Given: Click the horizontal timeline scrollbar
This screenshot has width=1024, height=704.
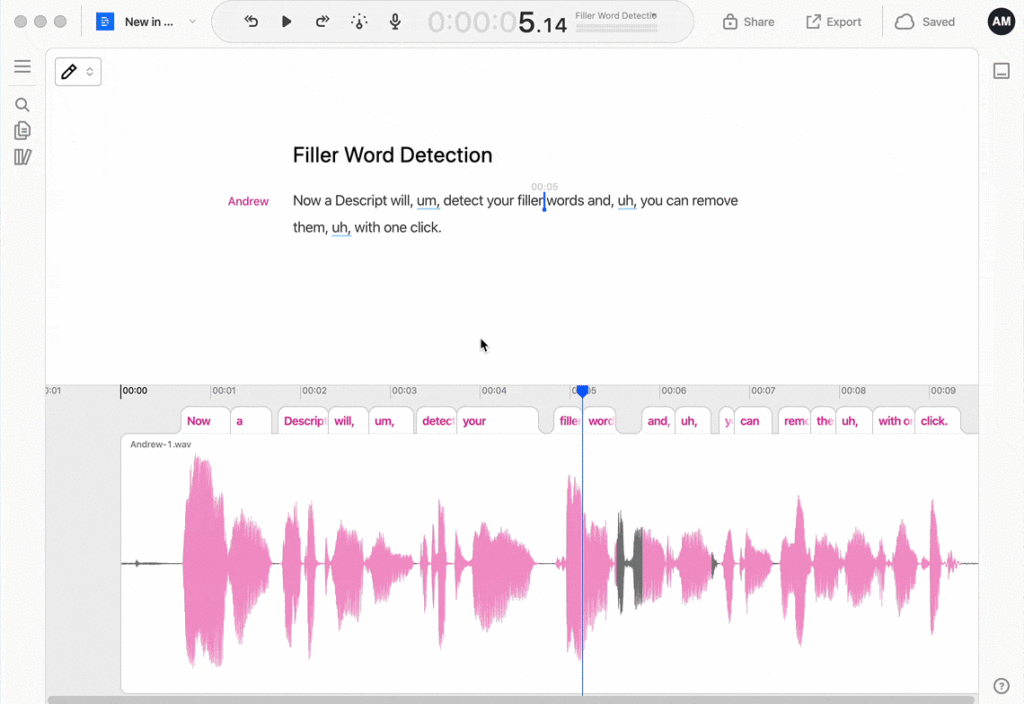Looking at the screenshot, I should tap(511, 699).
